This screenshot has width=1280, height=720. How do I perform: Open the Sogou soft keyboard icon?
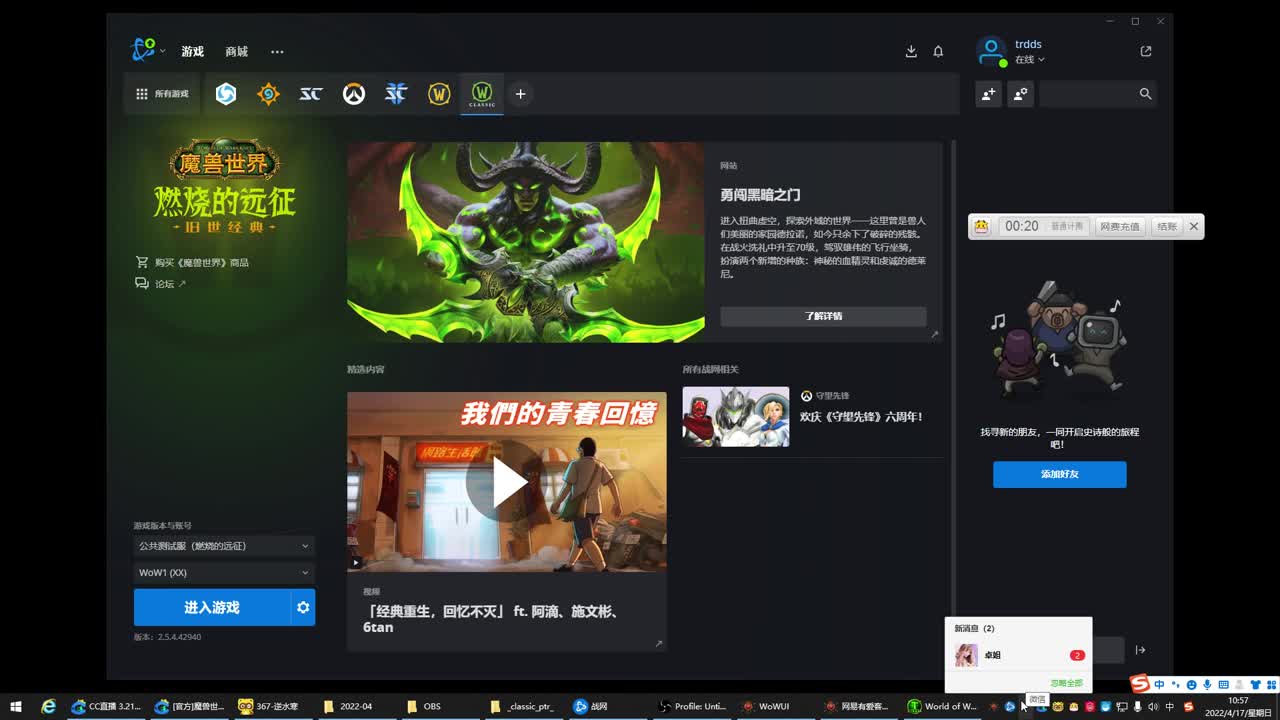1223,684
